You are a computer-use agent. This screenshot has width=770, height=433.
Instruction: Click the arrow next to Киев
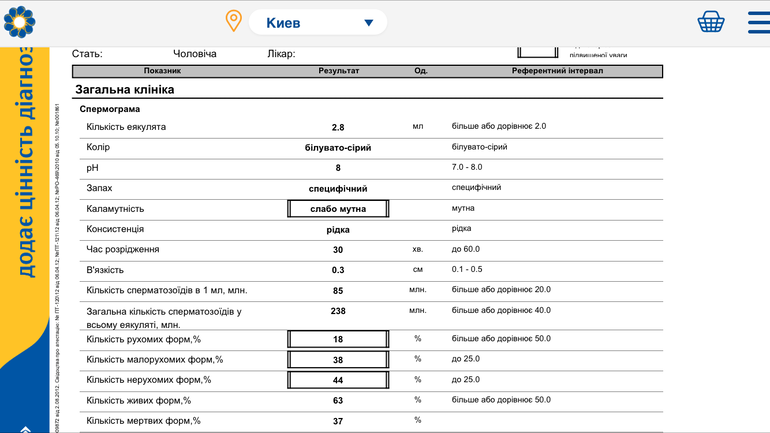[368, 23]
